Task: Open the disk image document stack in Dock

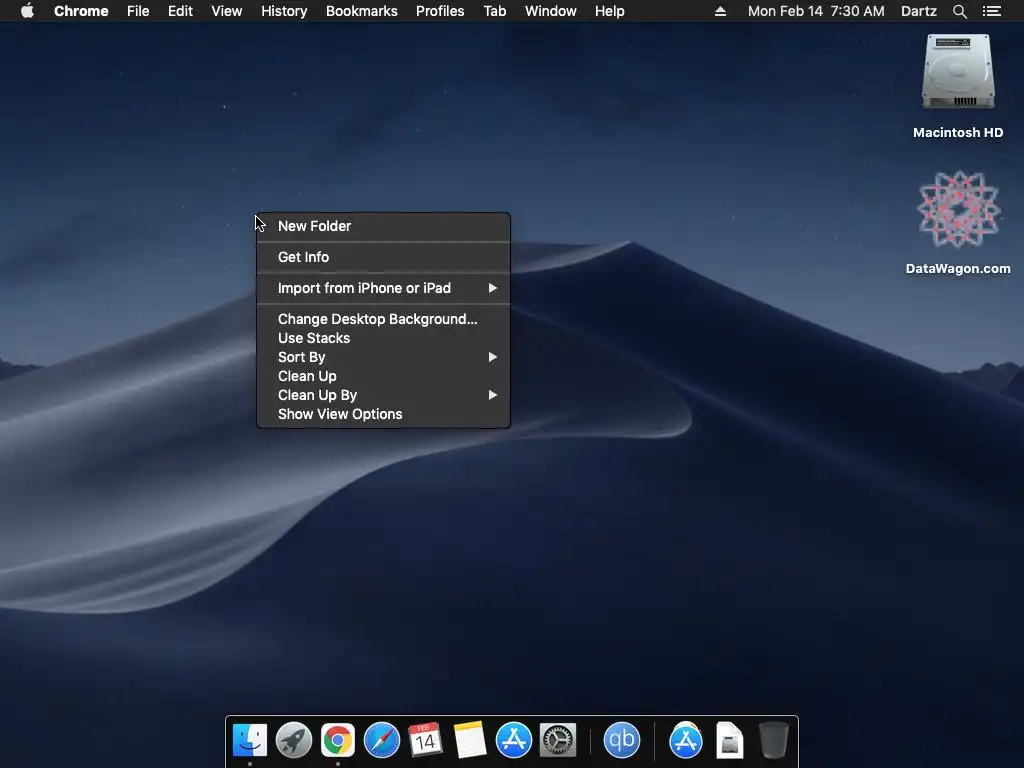Action: click(x=729, y=741)
